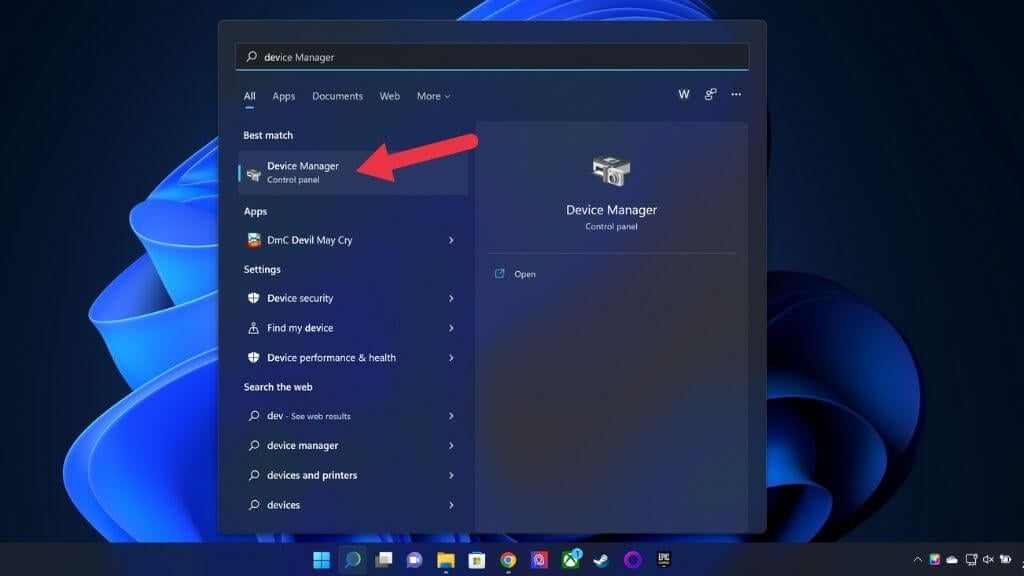Click the battery tray icon
This screenshot has width=1024, height=576.
pyautogui.click(x=1006, y=560)
